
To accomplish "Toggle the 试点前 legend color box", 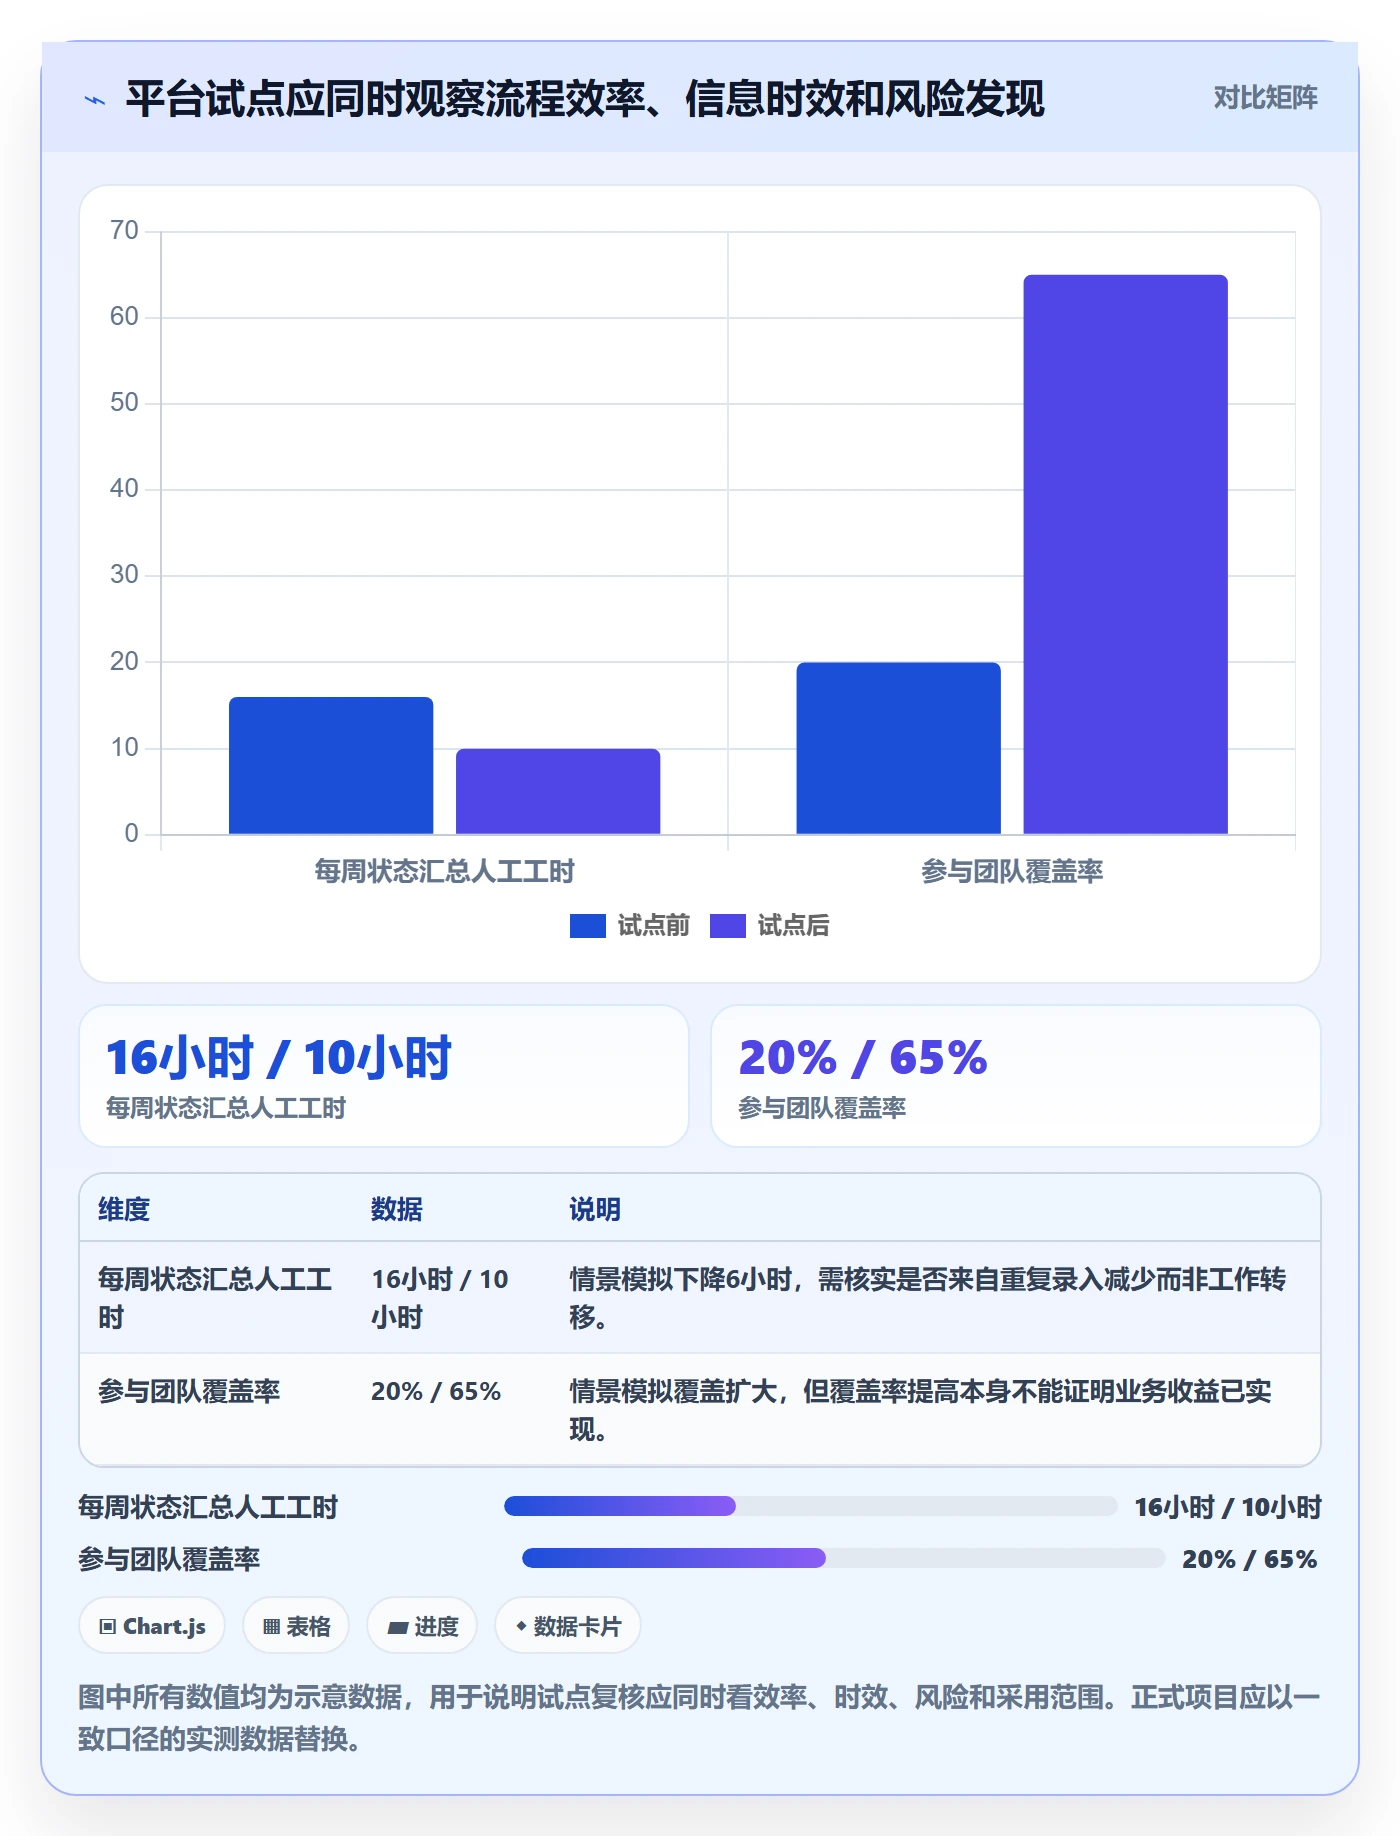I will click(x=587, y=926).
